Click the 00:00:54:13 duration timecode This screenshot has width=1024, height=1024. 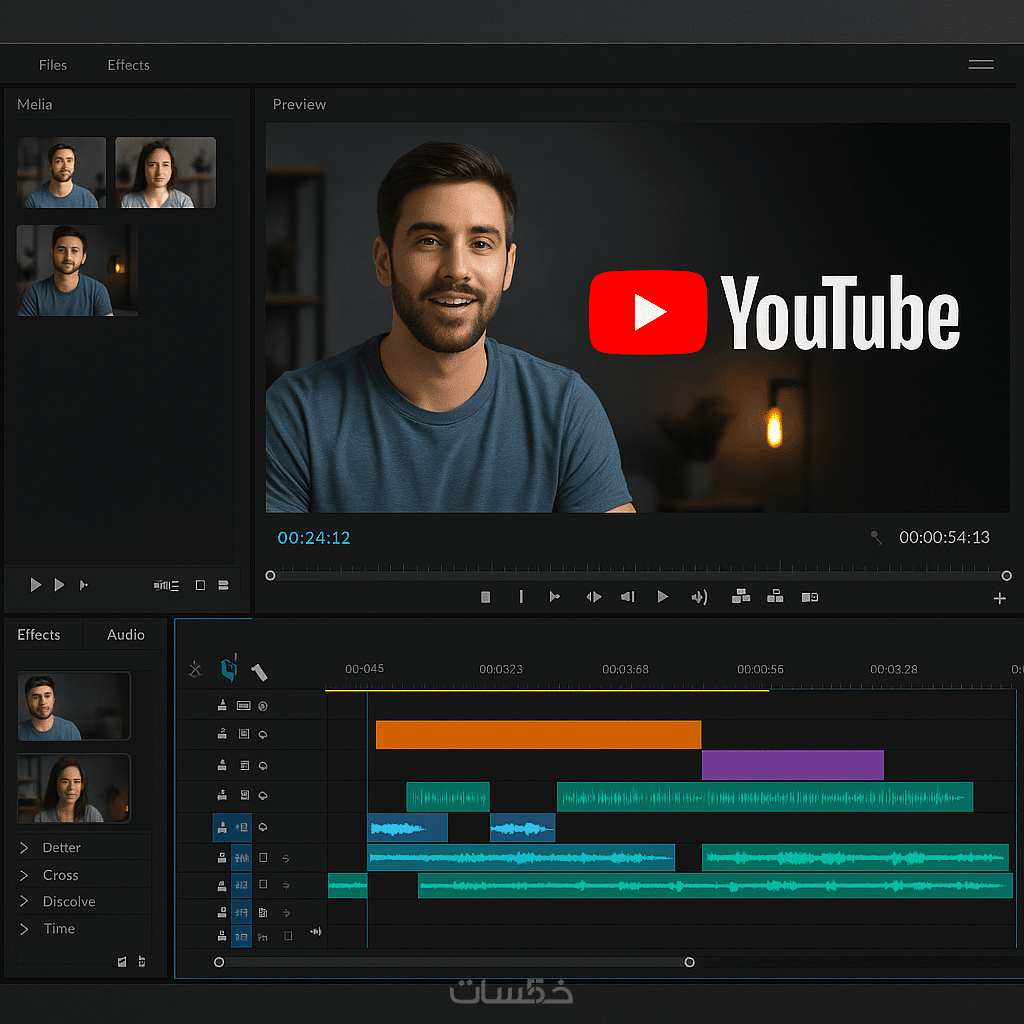pyautogui.click(x=944, y=537)
